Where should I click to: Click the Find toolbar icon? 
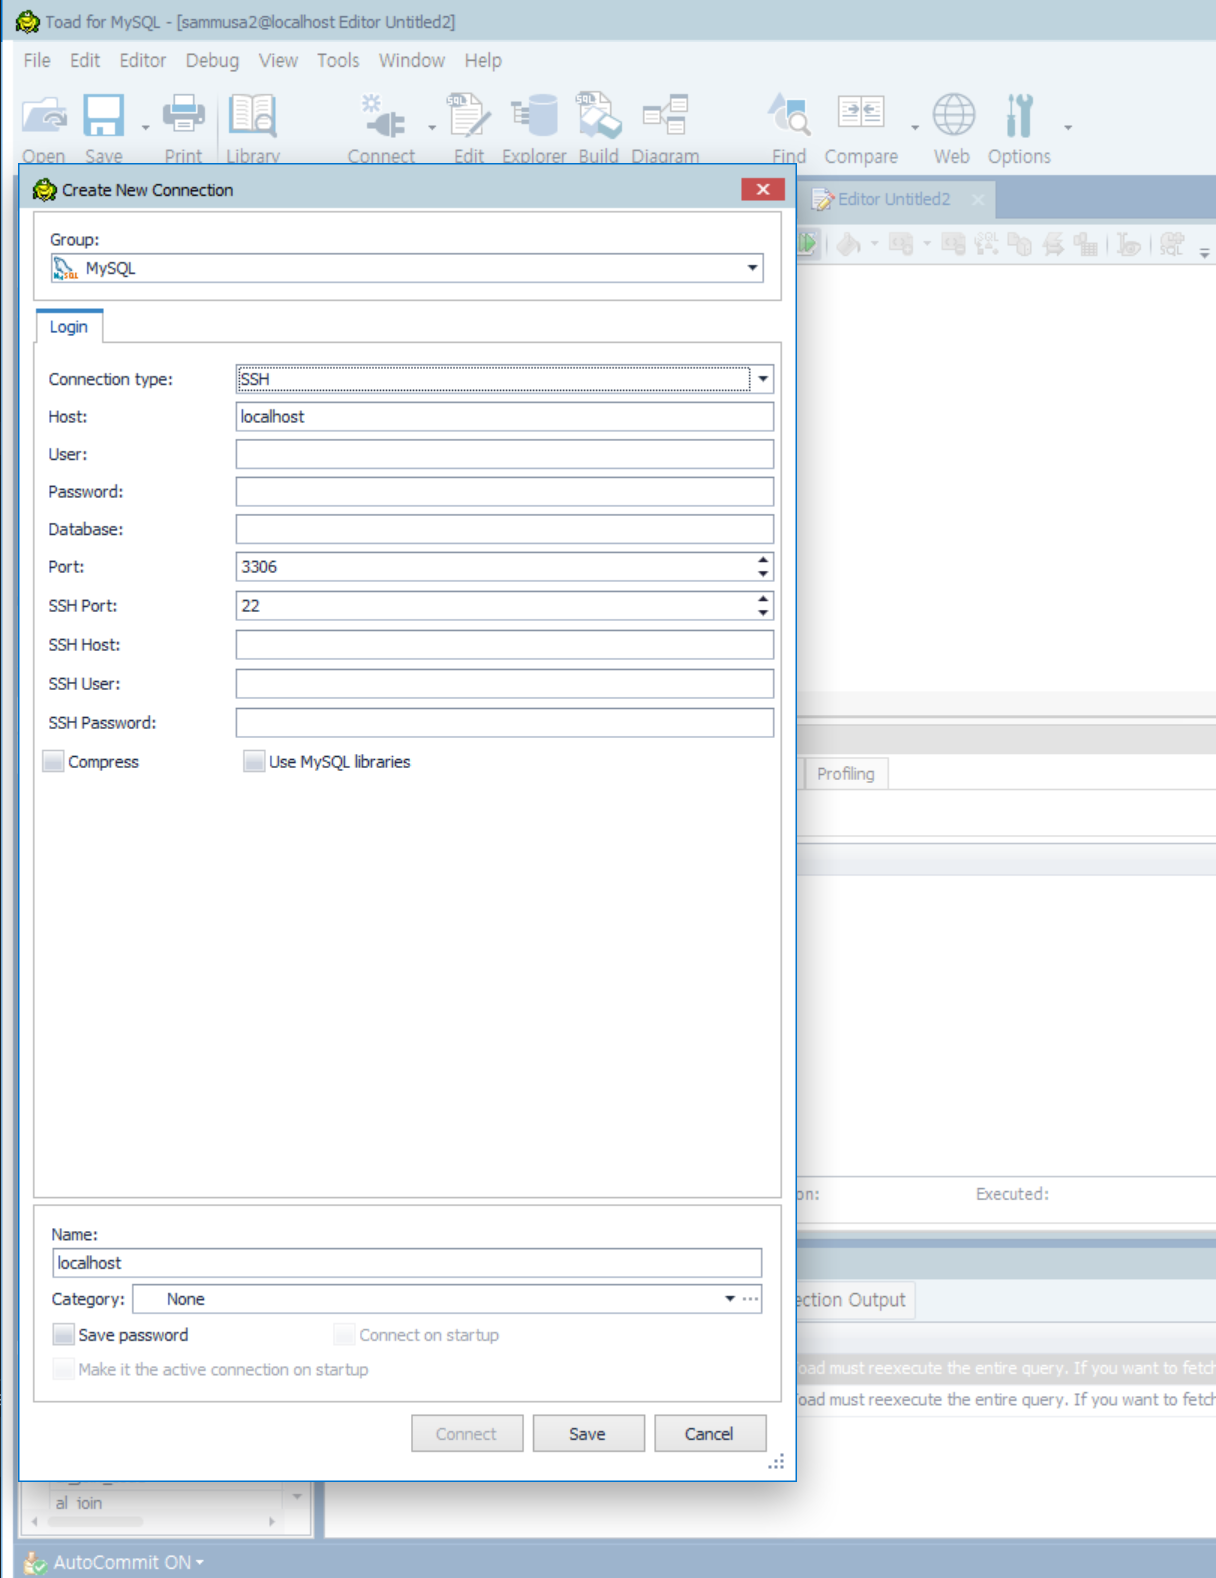click(789, 117)
